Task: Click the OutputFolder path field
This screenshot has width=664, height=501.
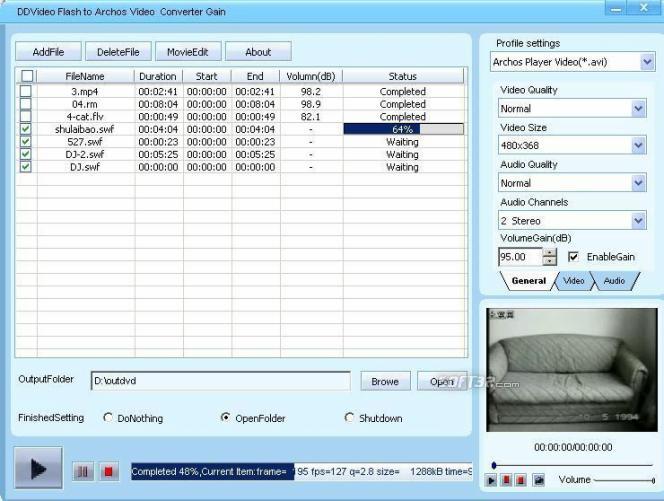Action: pyautogui.click(x=221, y=381)
